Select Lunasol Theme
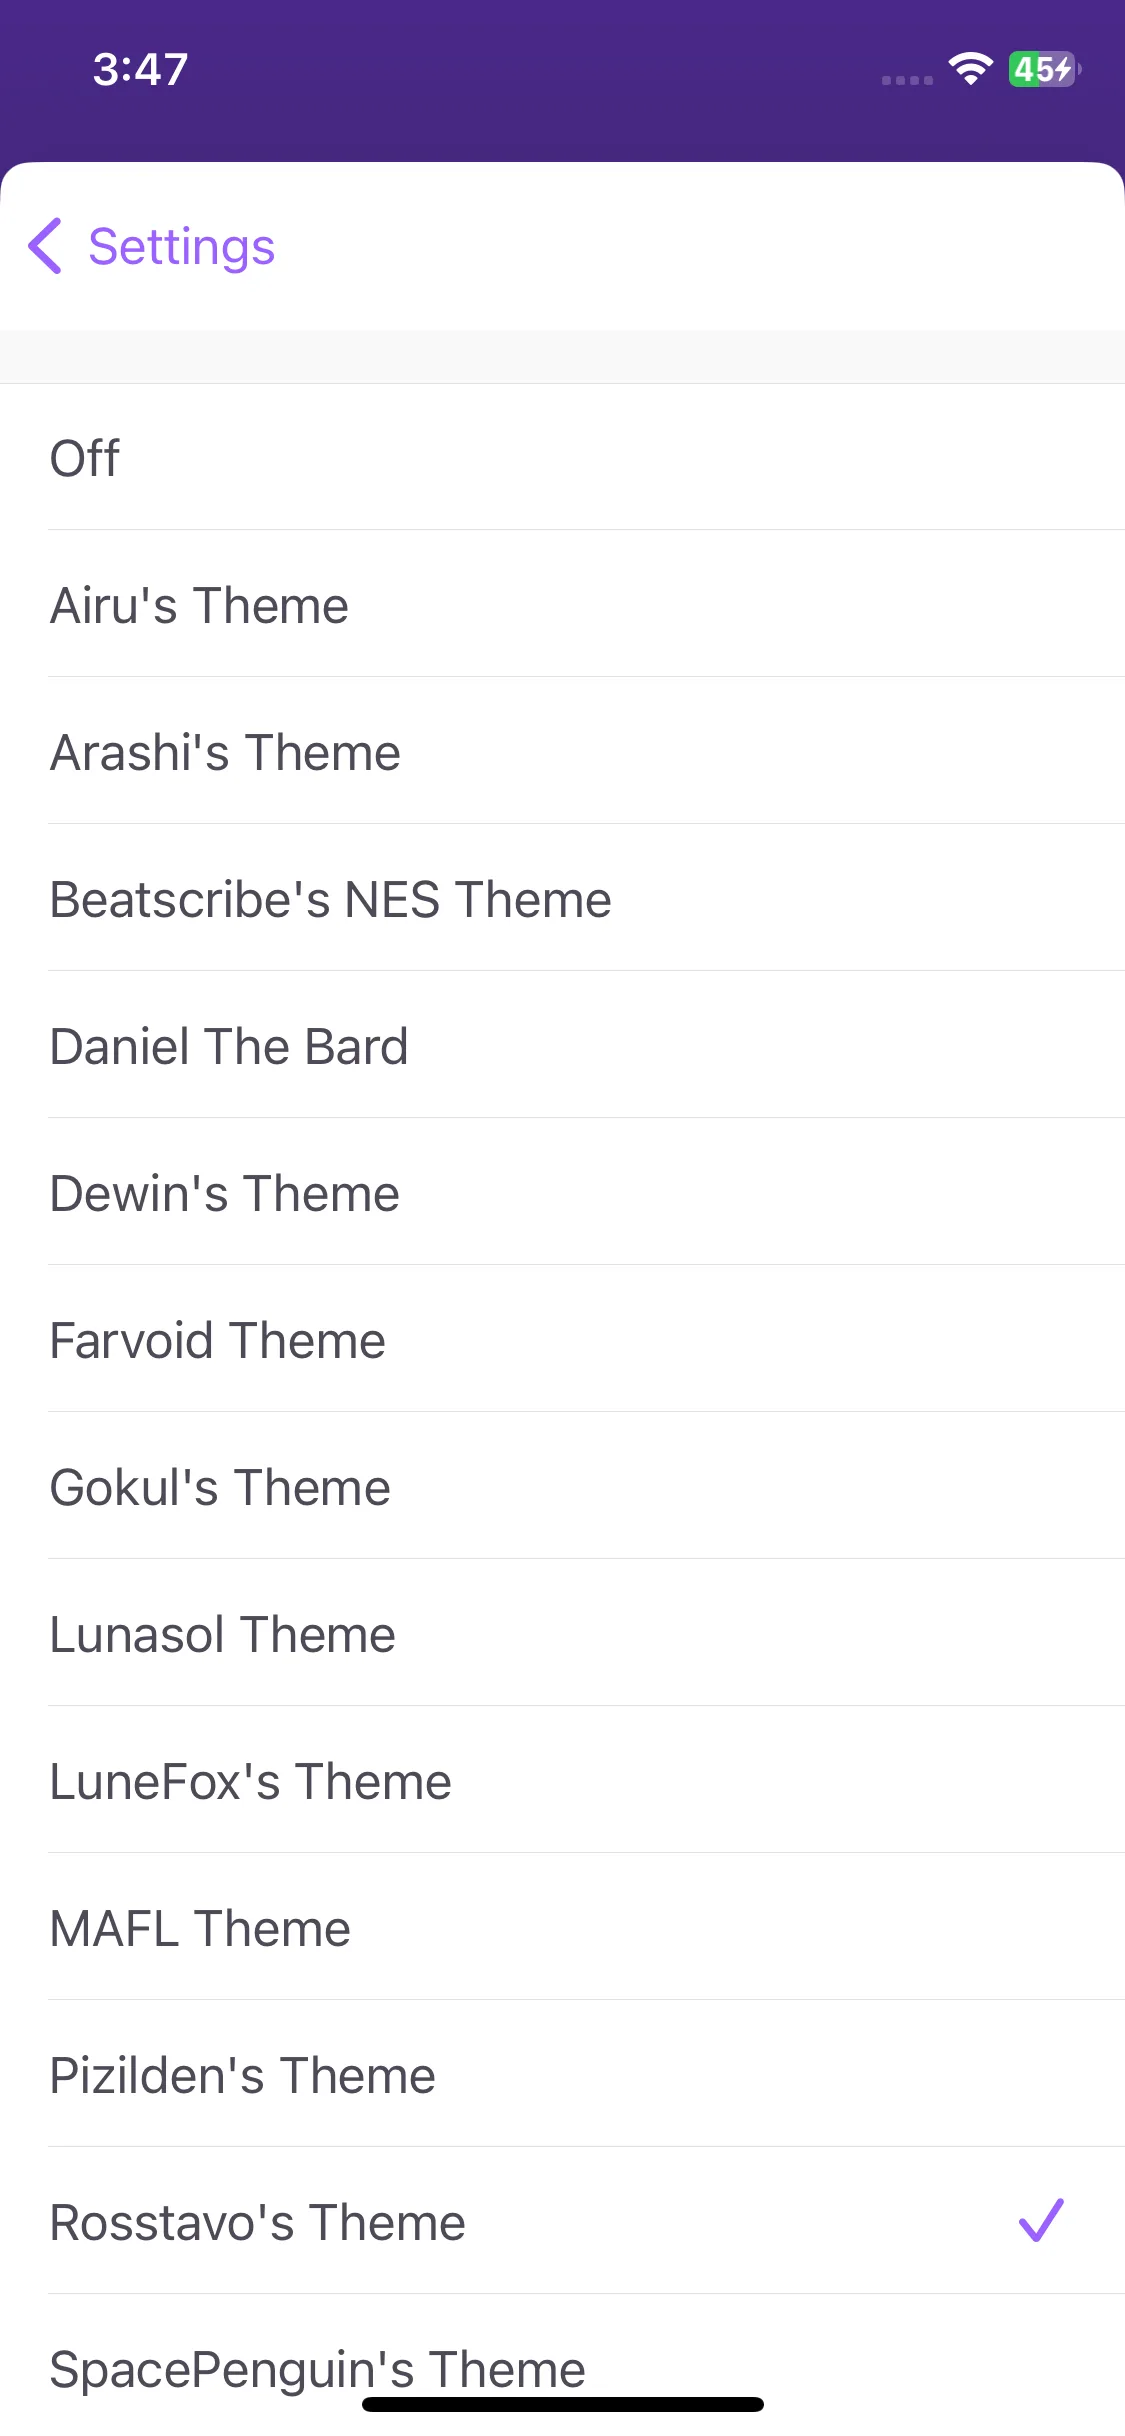1125x2436 pixels. pos(562,1633)
